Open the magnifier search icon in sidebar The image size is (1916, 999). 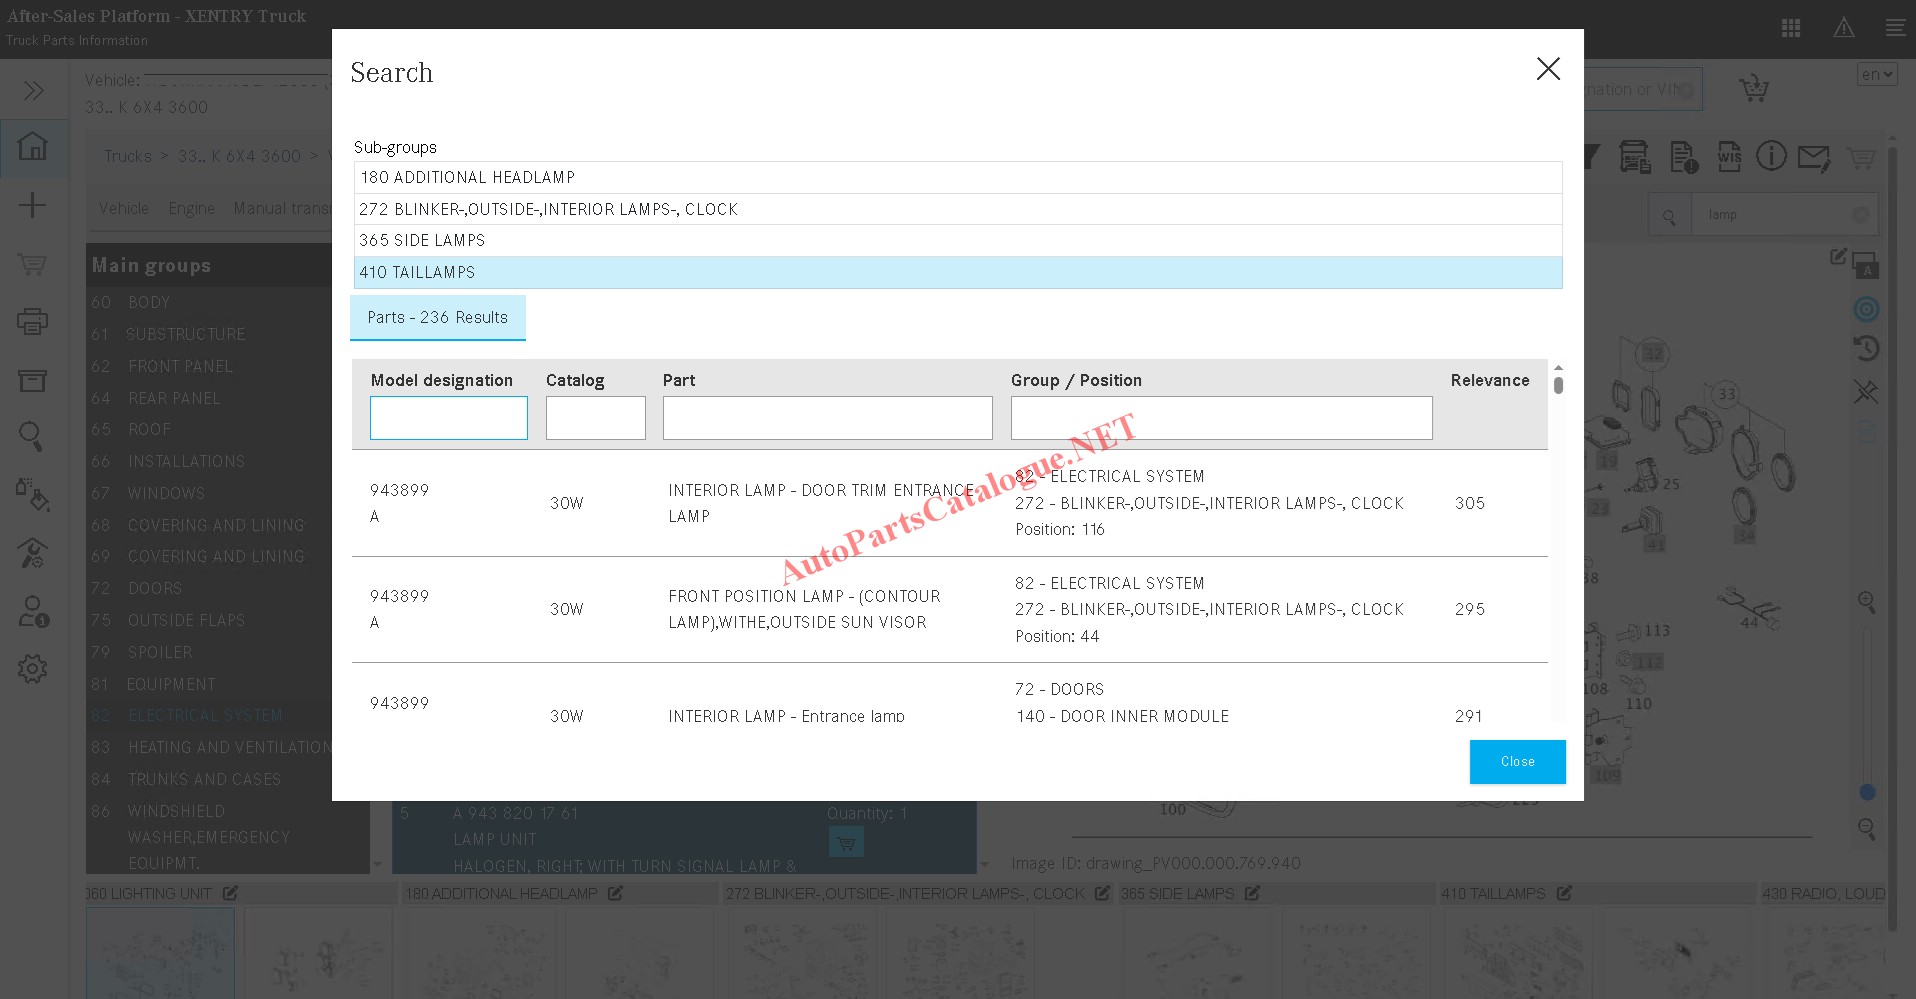point(31,436)
